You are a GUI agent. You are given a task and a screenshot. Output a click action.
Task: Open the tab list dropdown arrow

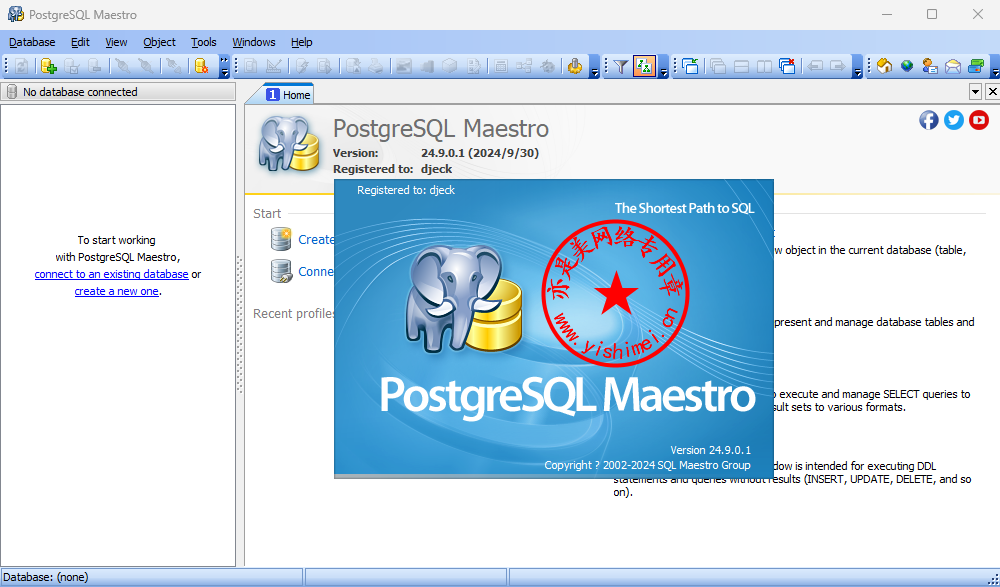tap(975, 92)
